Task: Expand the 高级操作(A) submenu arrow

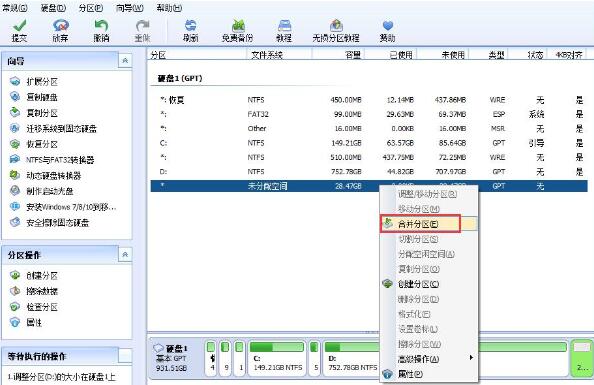Action: point(471,358)
